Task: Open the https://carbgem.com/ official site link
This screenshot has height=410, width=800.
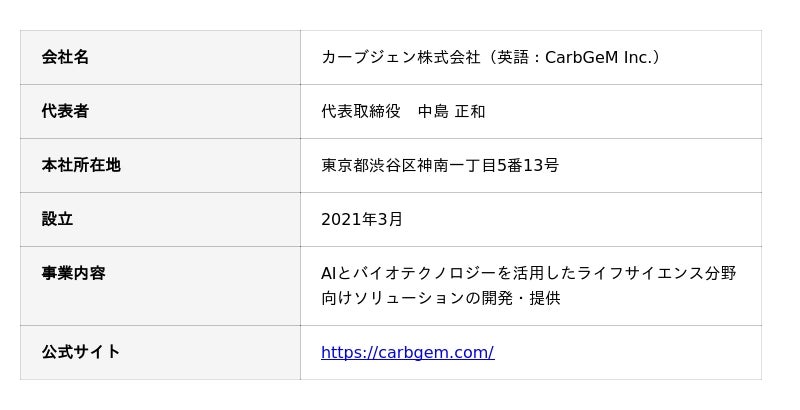Action: click(407, 352)
